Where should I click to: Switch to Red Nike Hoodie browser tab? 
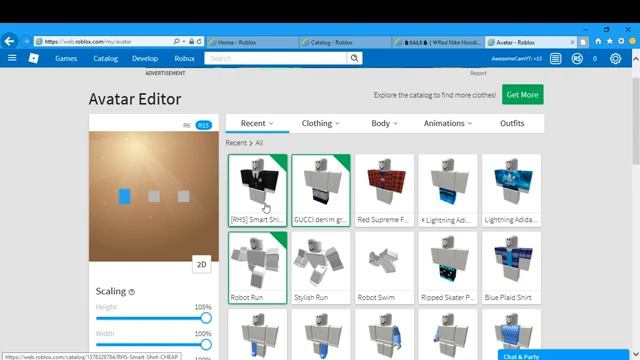pos(438,42)
